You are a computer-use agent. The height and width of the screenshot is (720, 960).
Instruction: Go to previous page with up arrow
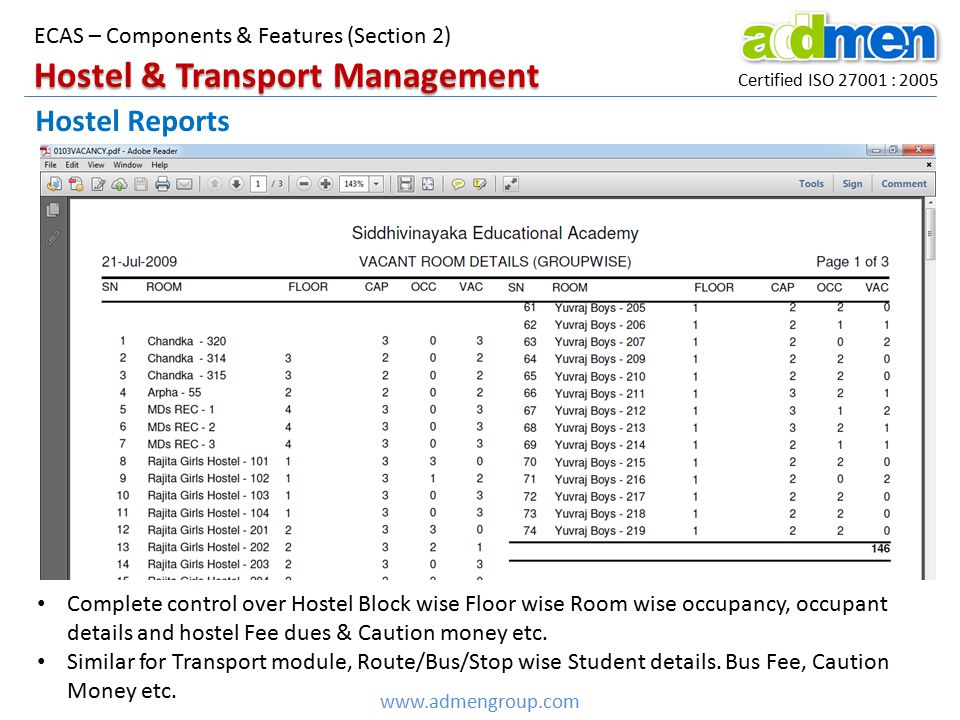214,184
